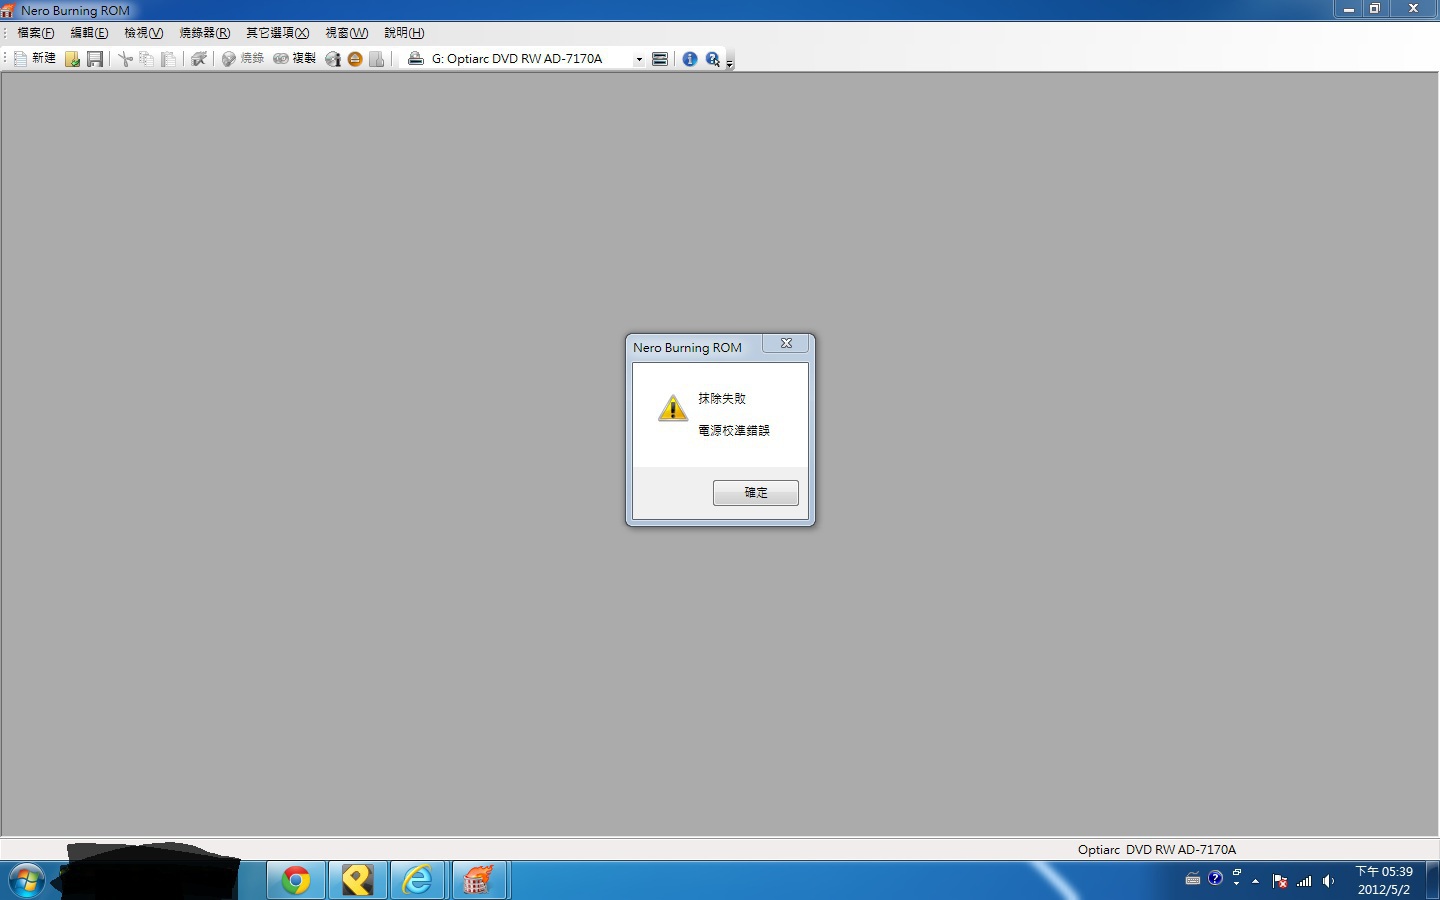Image resolution: width=1440 pixels, height=900 pixels.
Task: Click the open compilation folder icon
Action: coord(73,59)
